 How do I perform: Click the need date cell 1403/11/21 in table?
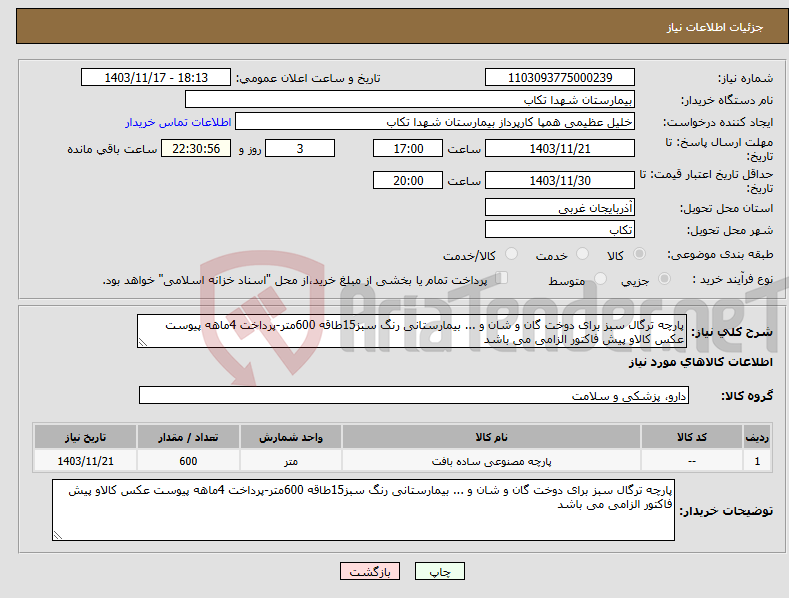(x=86, y=461)
